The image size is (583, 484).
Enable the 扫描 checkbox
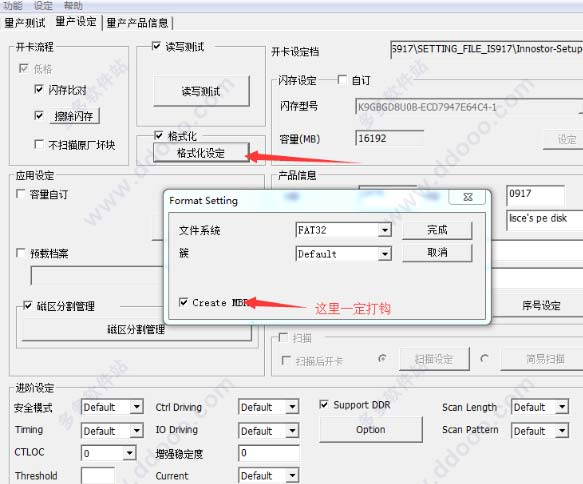[x=283, y=338]
